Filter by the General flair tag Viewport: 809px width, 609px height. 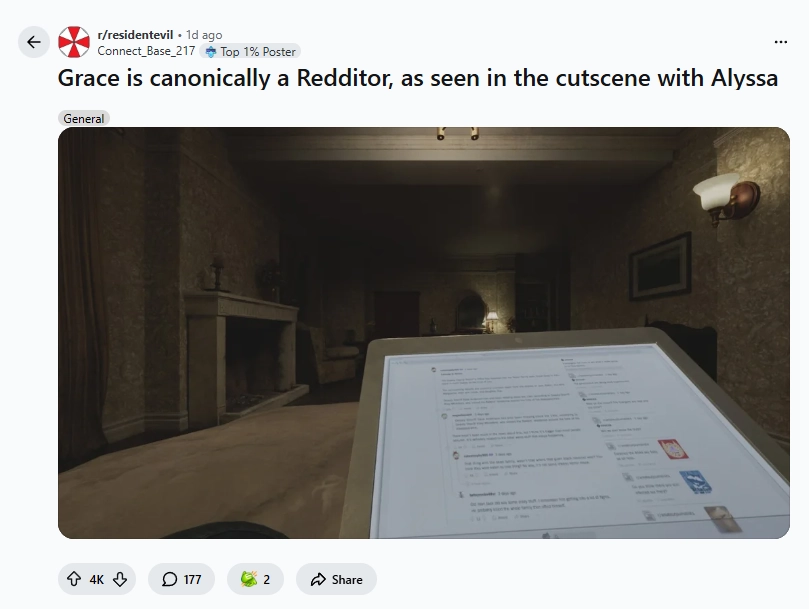click(84, 118)
